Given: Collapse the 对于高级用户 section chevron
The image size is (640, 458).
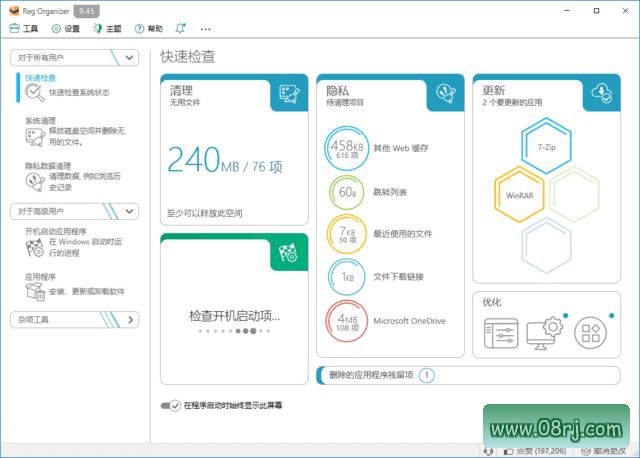Looking at the screenshot, I should tap(129, 211).
